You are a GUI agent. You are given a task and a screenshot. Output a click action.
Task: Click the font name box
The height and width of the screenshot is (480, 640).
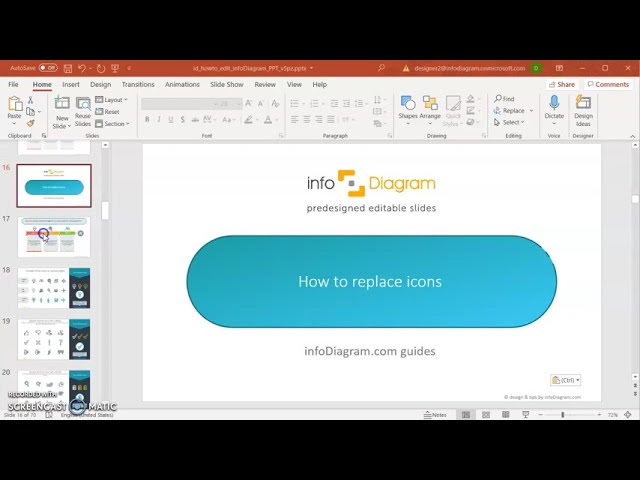180,104
